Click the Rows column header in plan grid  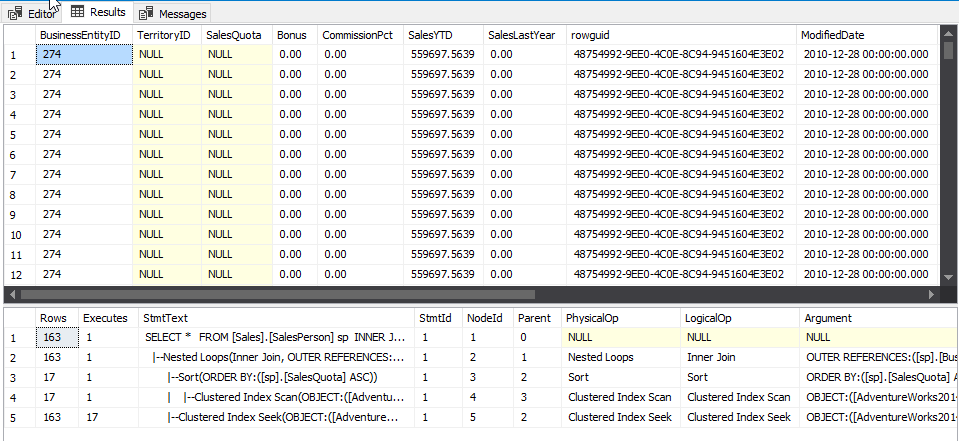pyautogui.click(x=57, y=318)
